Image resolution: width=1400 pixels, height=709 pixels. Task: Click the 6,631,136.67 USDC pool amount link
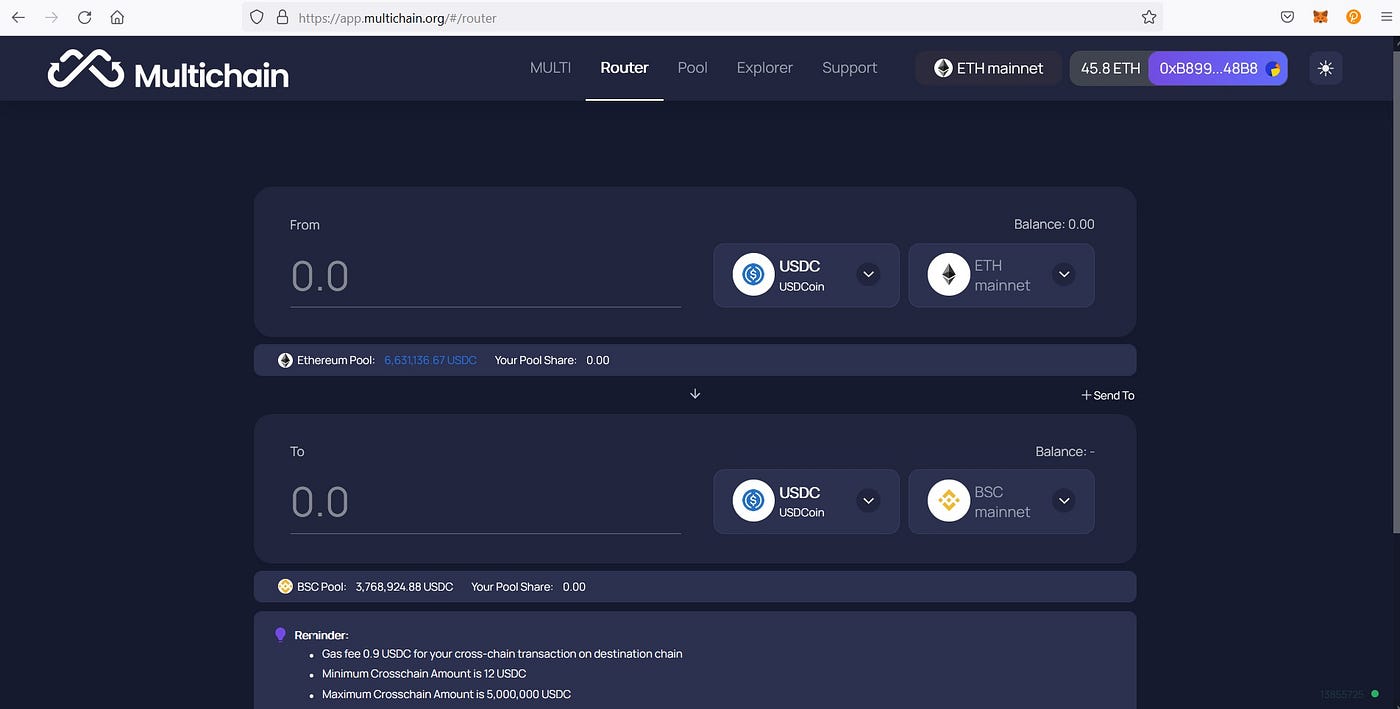[x=431, y=360]
